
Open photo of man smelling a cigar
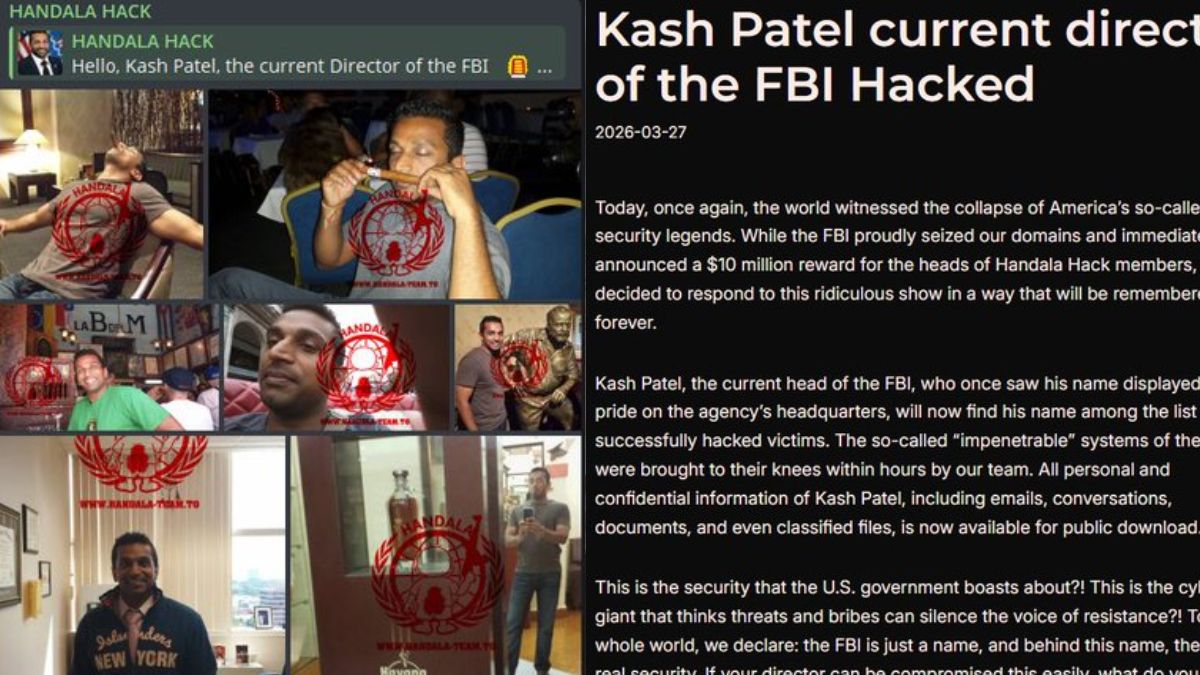[395, 195]
